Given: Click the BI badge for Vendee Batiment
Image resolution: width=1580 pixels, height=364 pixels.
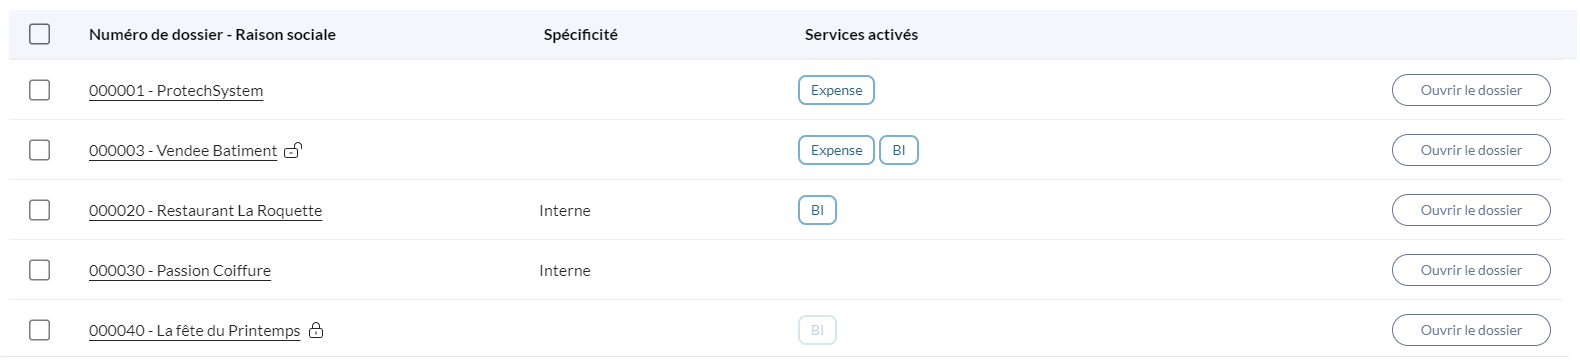Looking at the screenshot, I should (899, 150).
